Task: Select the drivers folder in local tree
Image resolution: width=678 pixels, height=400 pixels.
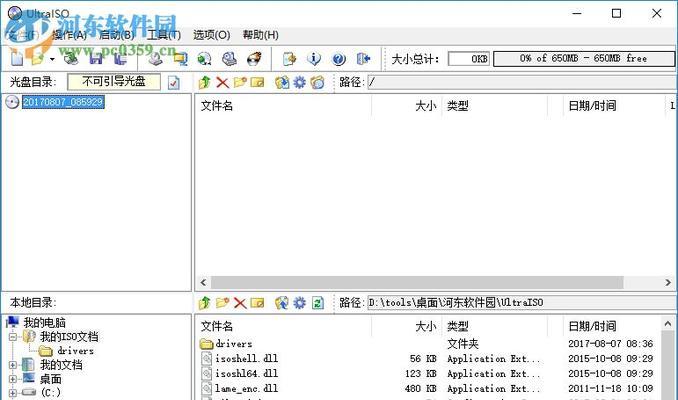Action: pyautogui.click(x=76, y=351)
